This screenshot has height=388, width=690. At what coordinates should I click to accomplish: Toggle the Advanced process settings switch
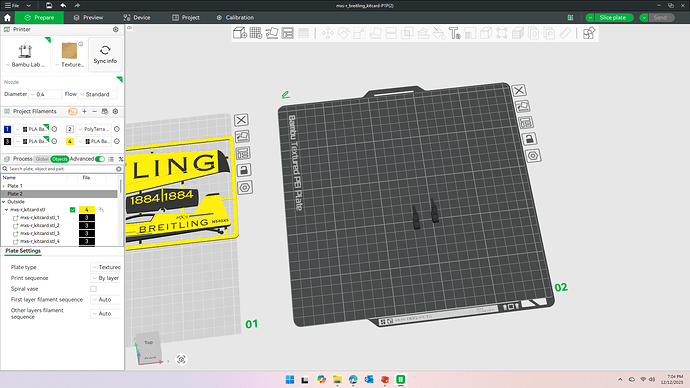[100, 159]
